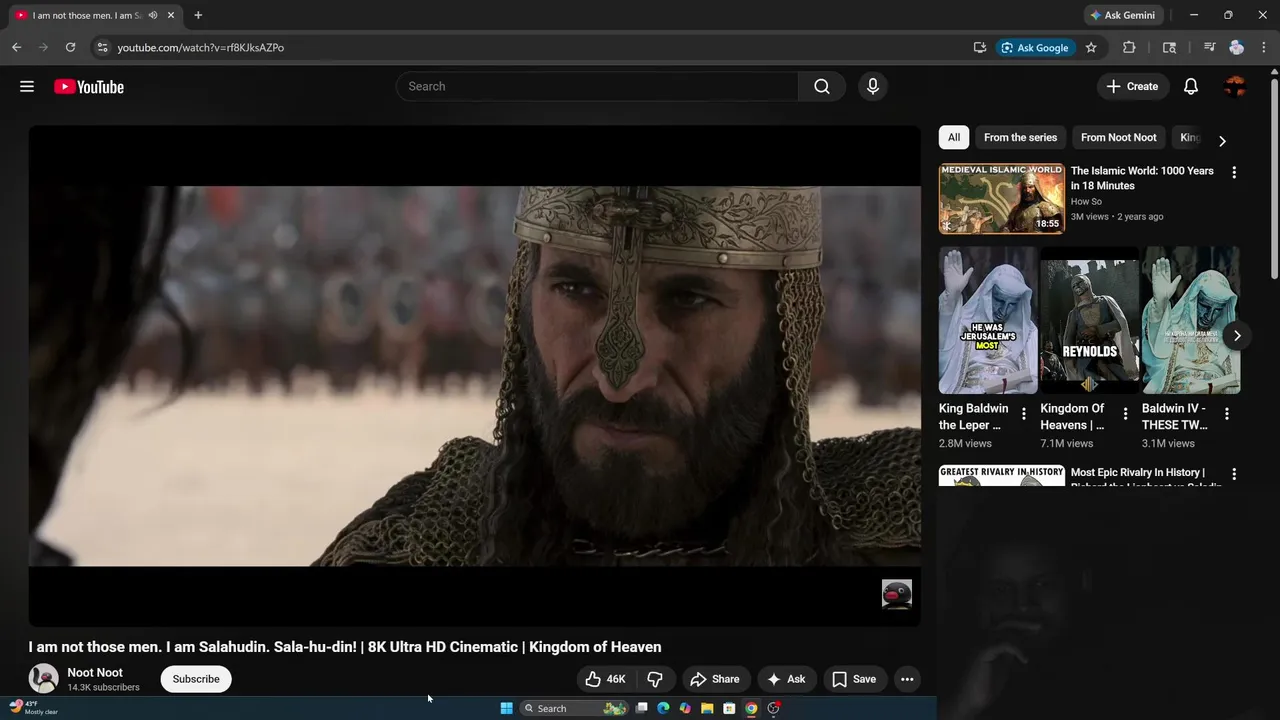Start voice search with the microphone

[873, 87]
